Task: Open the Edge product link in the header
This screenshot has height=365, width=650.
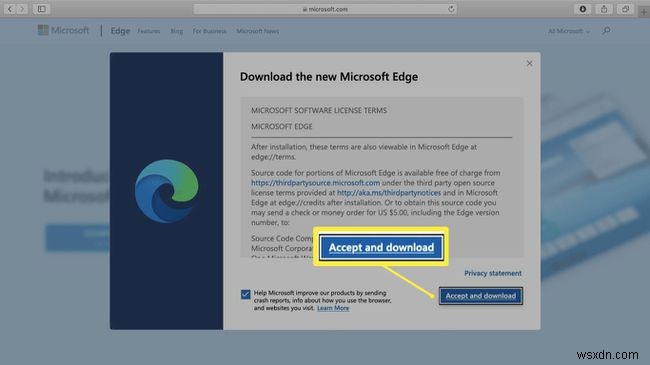Action: pyautogui.click(x=120, y=31)
